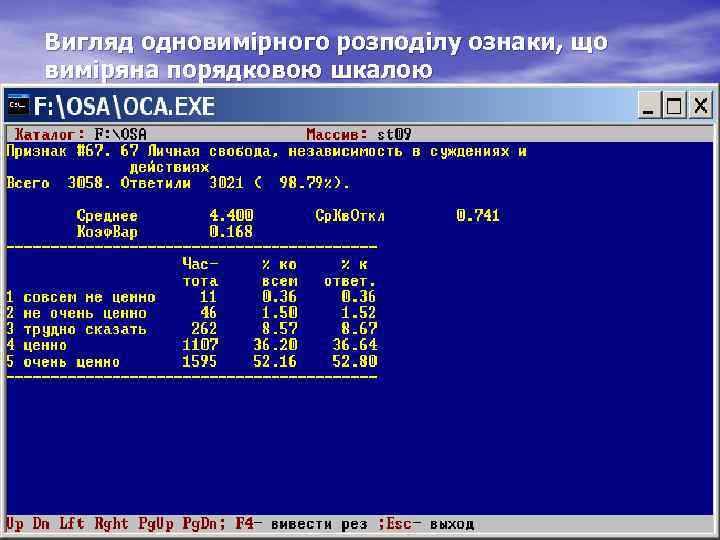Select row '2 не очень ценно'
Screen dimensions: 720x540
[x=191, y=313]
